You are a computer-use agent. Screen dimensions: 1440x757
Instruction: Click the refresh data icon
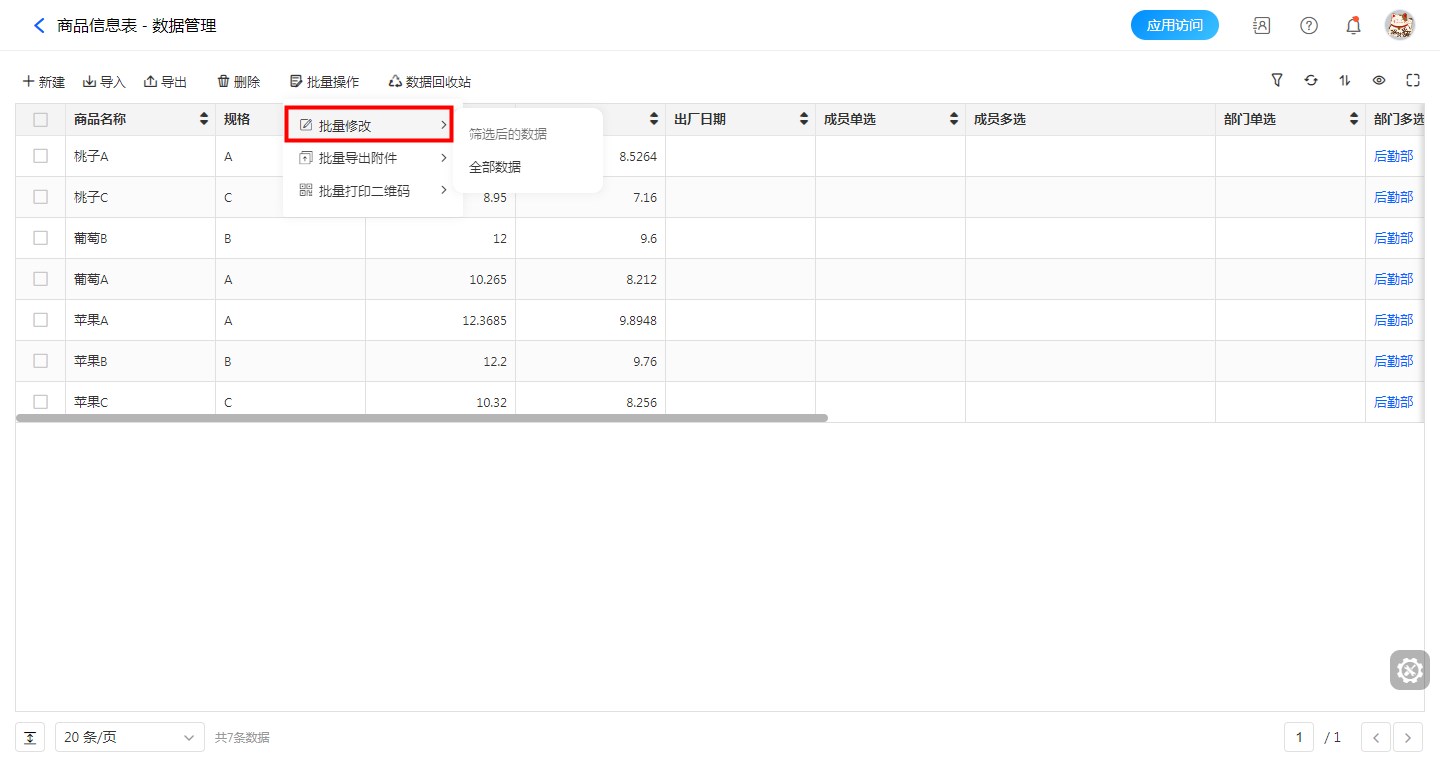[1311, 81]
